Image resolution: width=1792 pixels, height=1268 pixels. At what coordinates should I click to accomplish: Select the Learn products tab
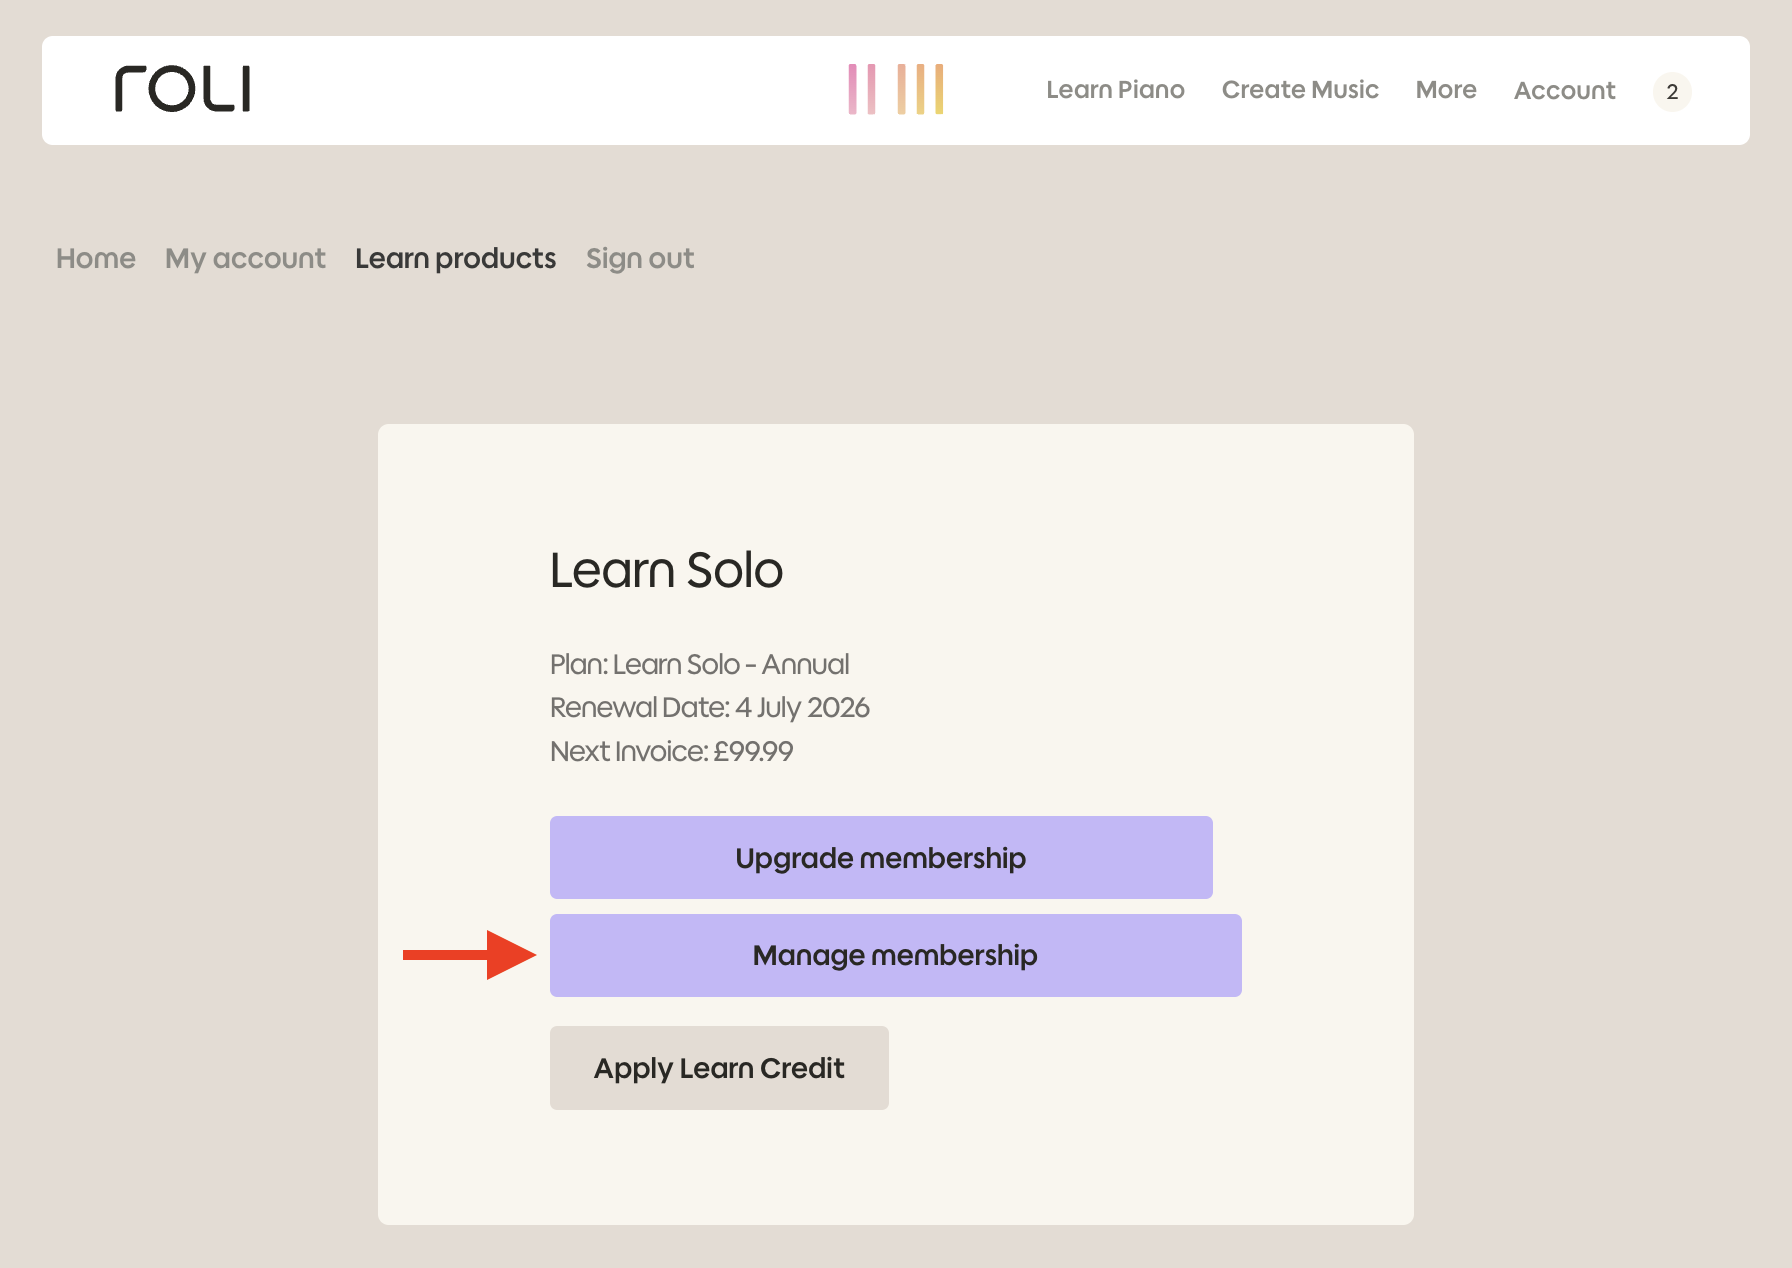455,259
